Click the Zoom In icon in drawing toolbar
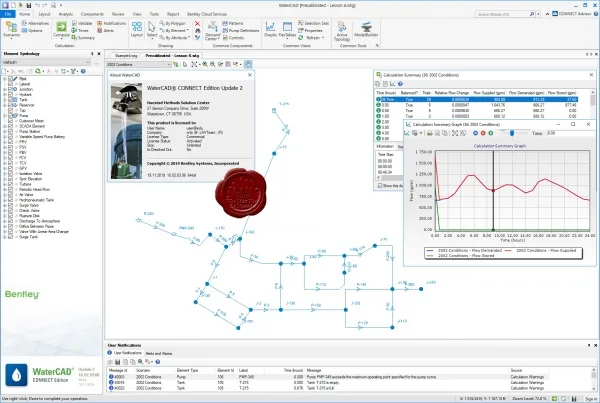 205,64
